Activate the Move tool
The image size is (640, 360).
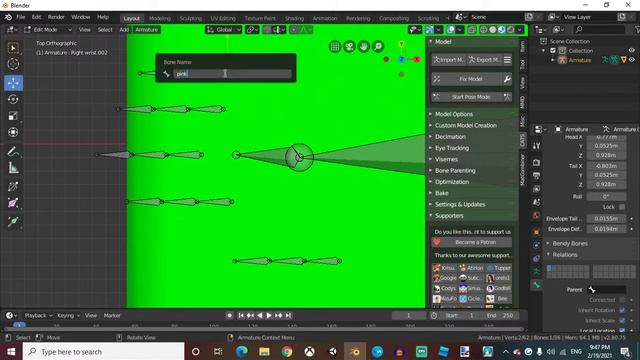pyautogui.click(x=13, y=83)
